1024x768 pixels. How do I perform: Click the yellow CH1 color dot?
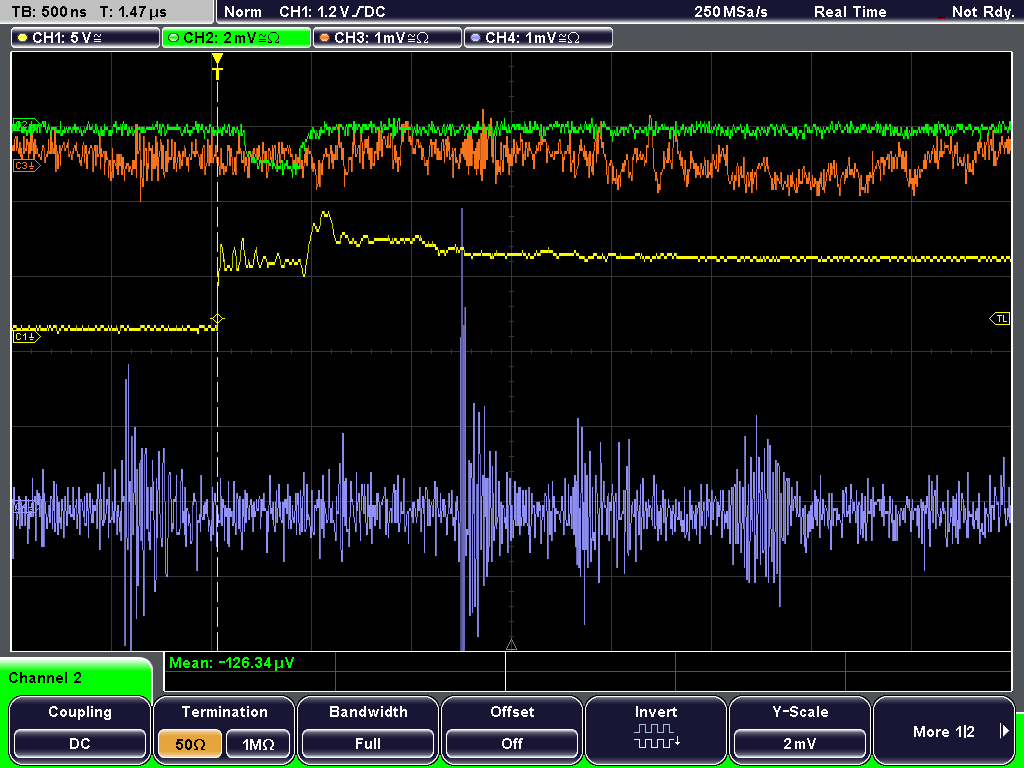[x=23, y=38]
